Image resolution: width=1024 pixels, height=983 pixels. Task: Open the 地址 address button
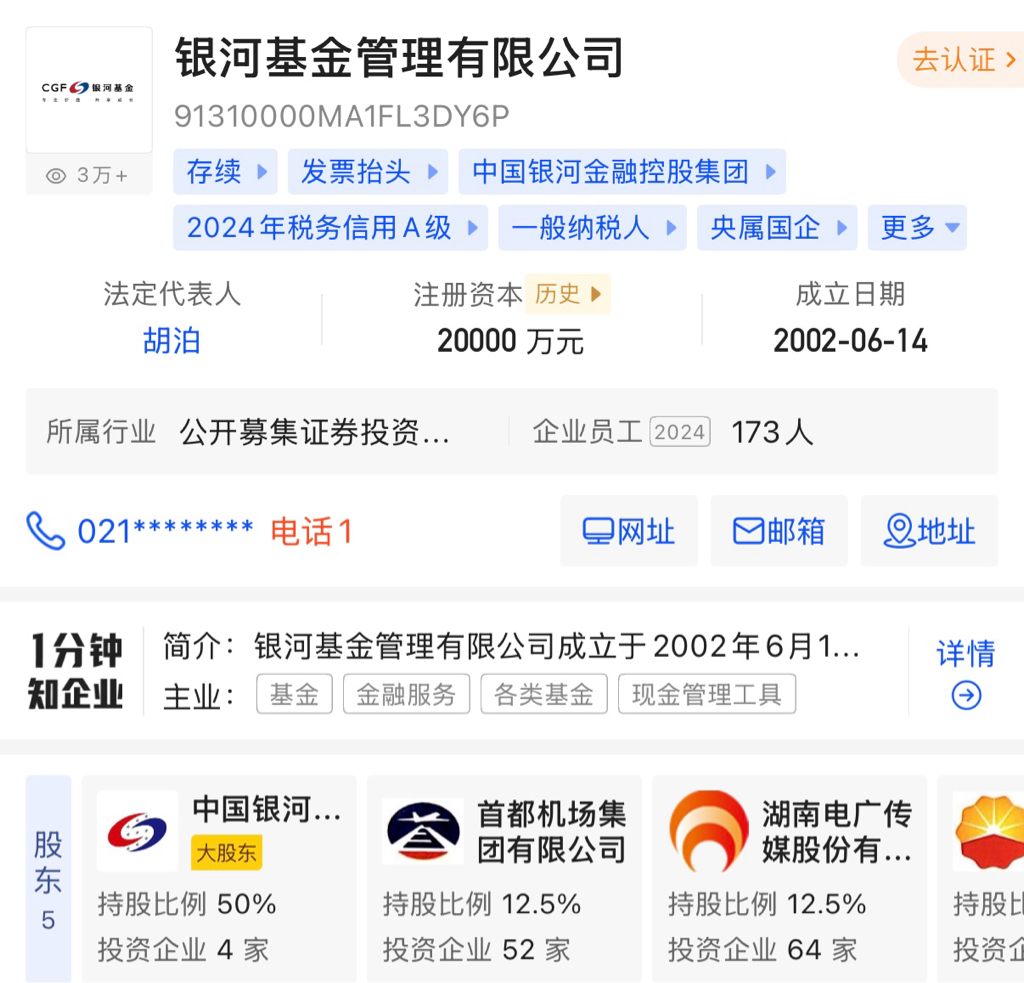click(929, 530)
